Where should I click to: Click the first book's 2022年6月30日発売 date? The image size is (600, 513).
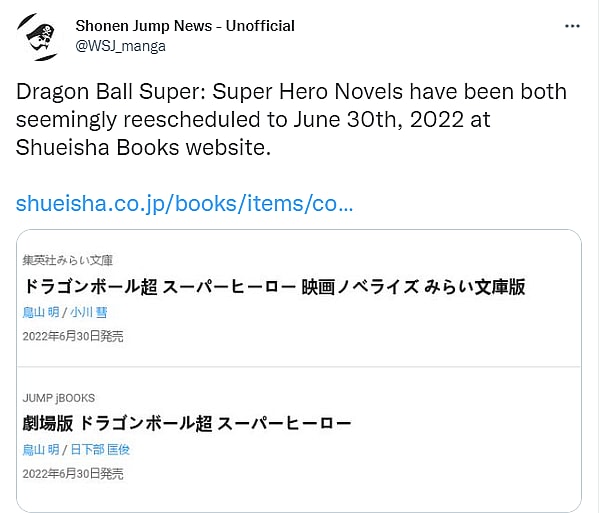pos(73,337)
